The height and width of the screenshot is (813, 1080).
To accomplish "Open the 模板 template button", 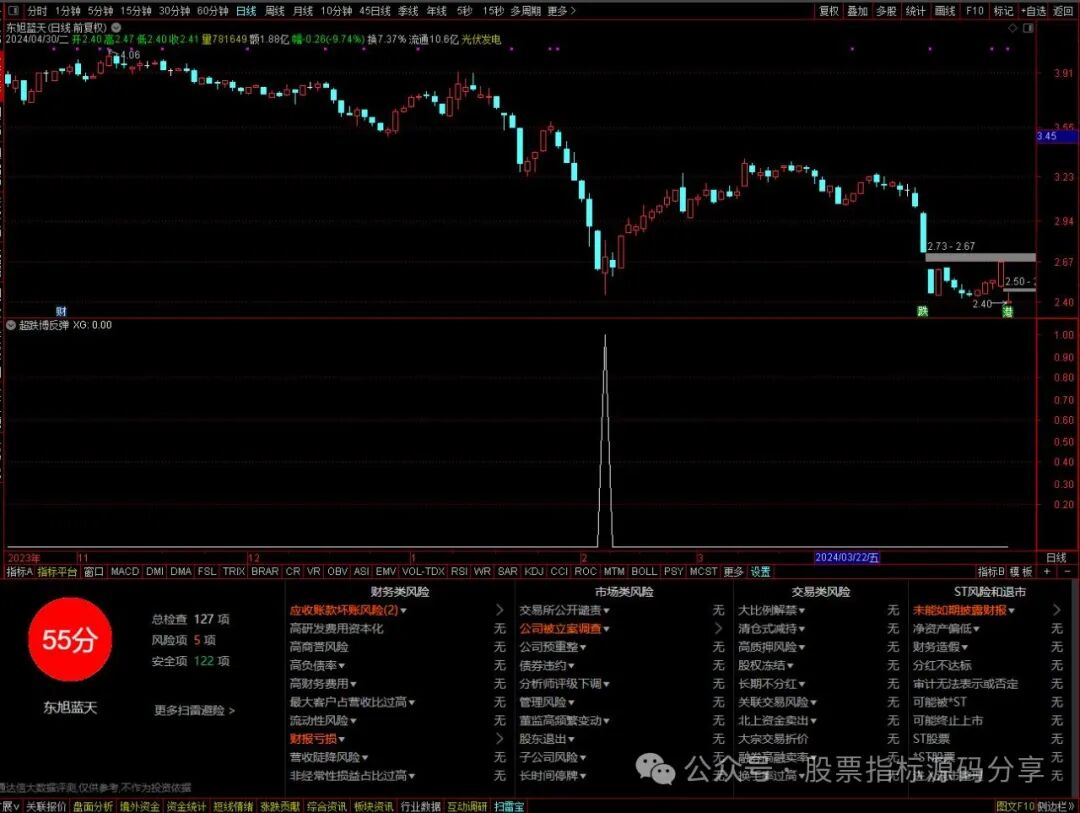I will pyautogui.click(x=1021, y=571).
